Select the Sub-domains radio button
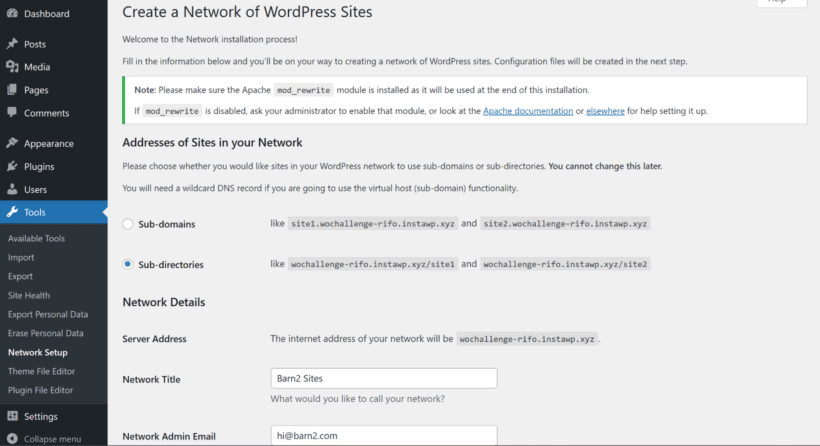This screenshot has width=820, height=446. click(x=128, y=224)
